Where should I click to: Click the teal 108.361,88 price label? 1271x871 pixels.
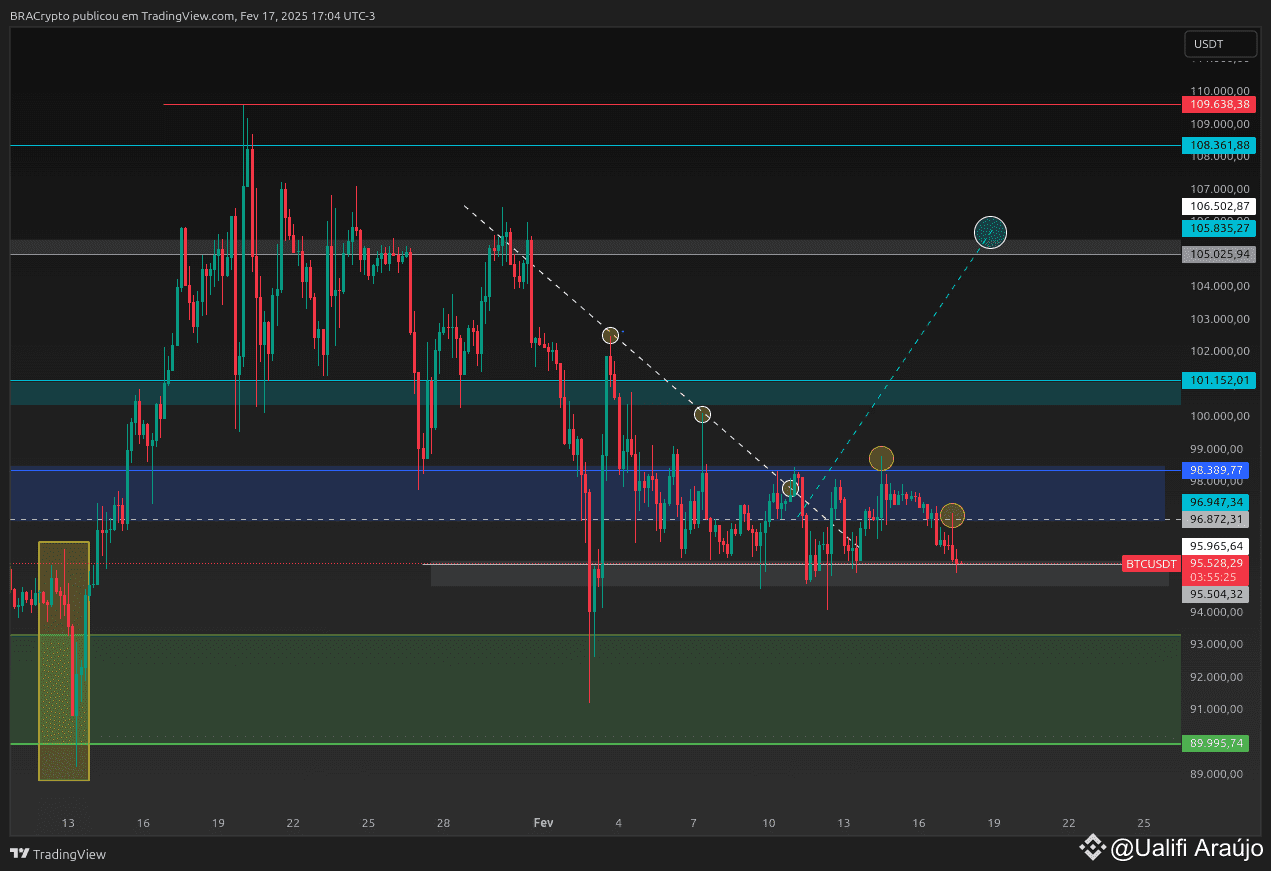point(1217,145)
